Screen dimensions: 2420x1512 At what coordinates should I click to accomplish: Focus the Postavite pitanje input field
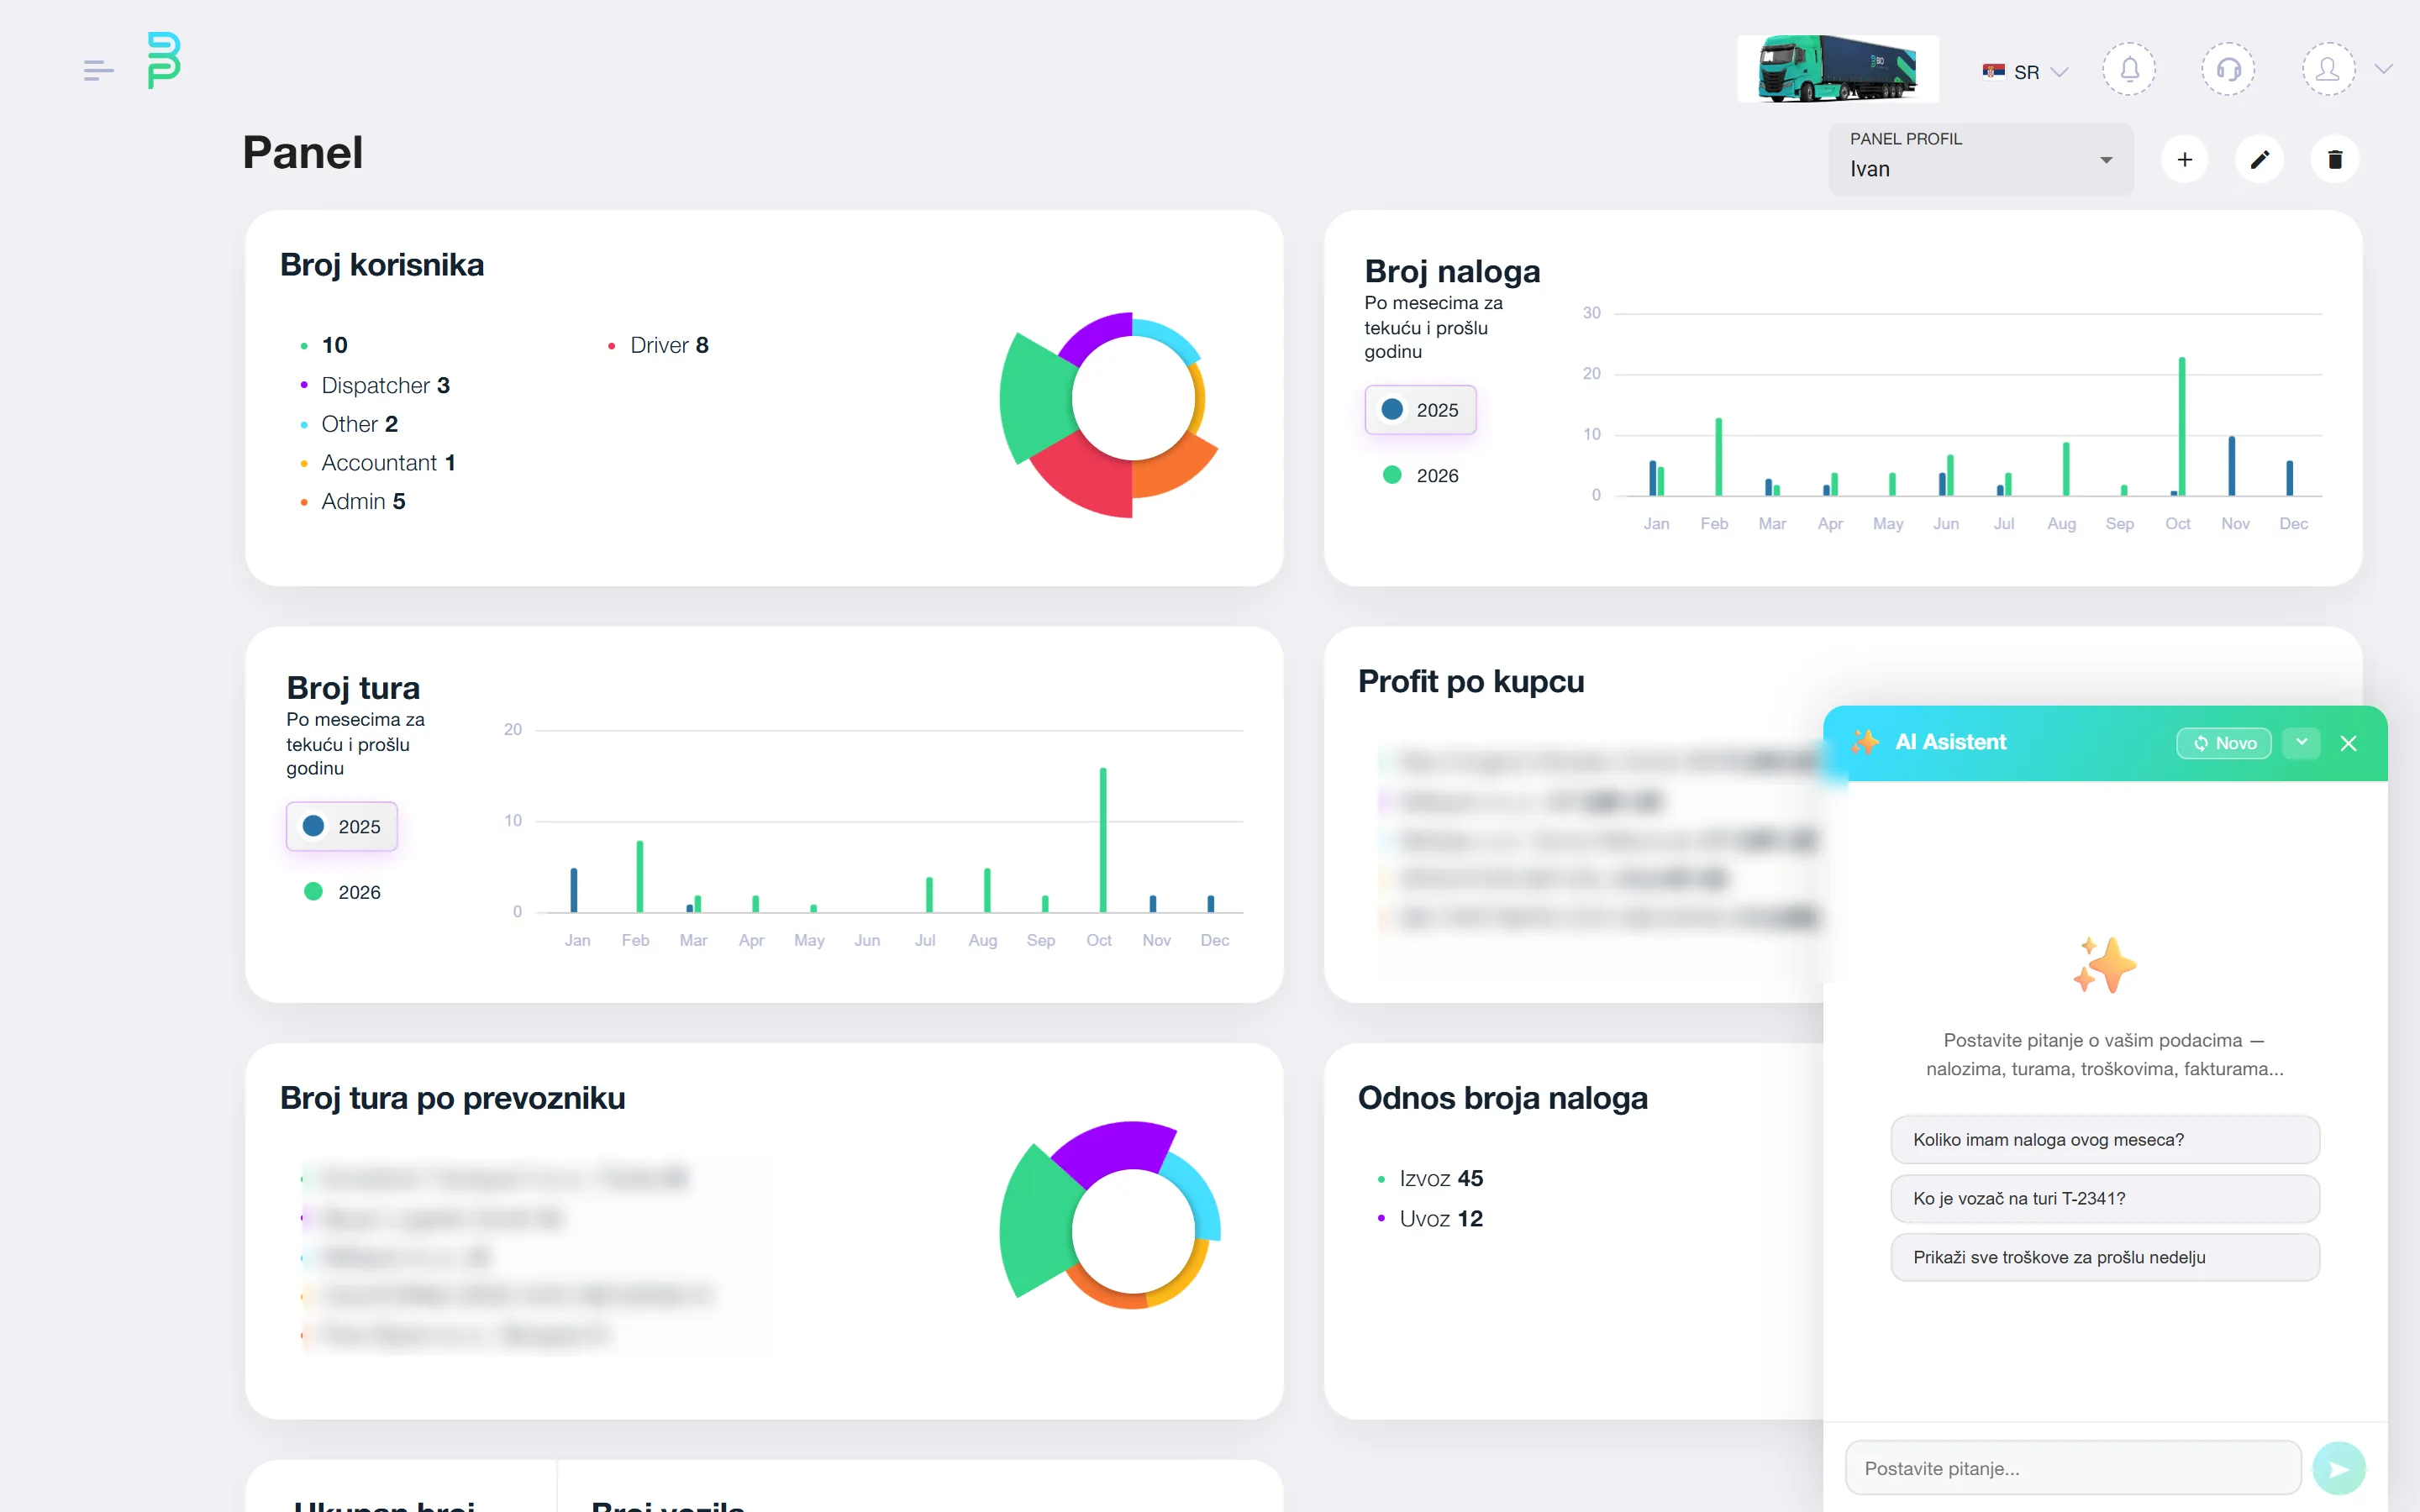(x=2073, y=1468)
